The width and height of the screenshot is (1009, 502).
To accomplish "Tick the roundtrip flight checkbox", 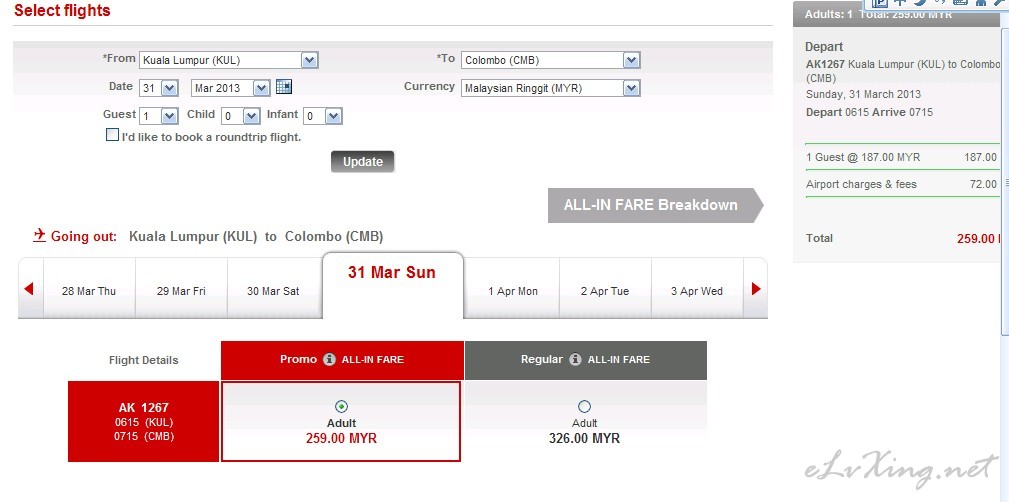I will click(113, 135).
